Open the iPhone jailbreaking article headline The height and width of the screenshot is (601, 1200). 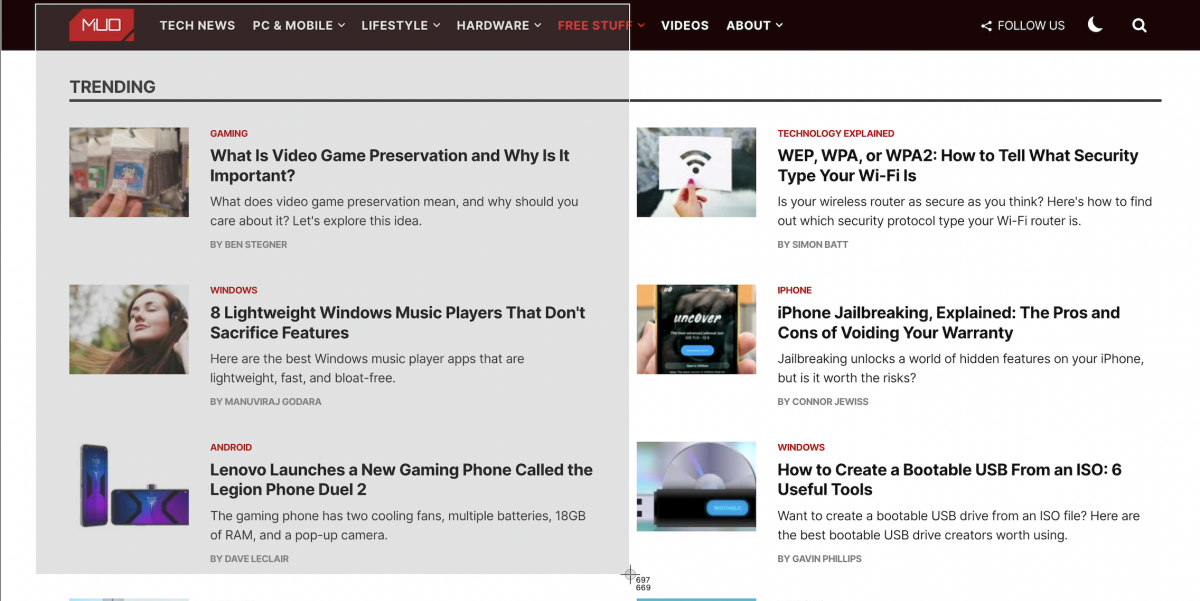pyautogui.click(x=948, y=322)
